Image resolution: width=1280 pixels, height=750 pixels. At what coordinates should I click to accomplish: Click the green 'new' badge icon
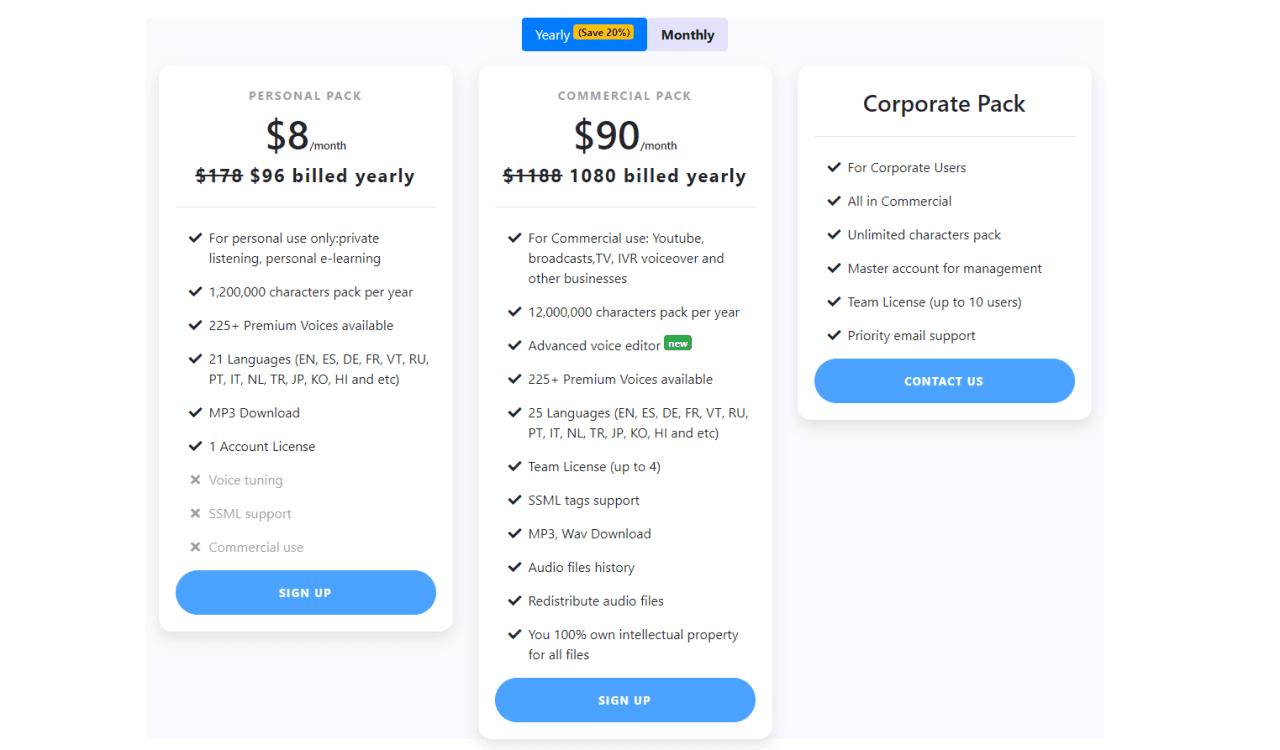pyautogui.click(x=678, y=343)
